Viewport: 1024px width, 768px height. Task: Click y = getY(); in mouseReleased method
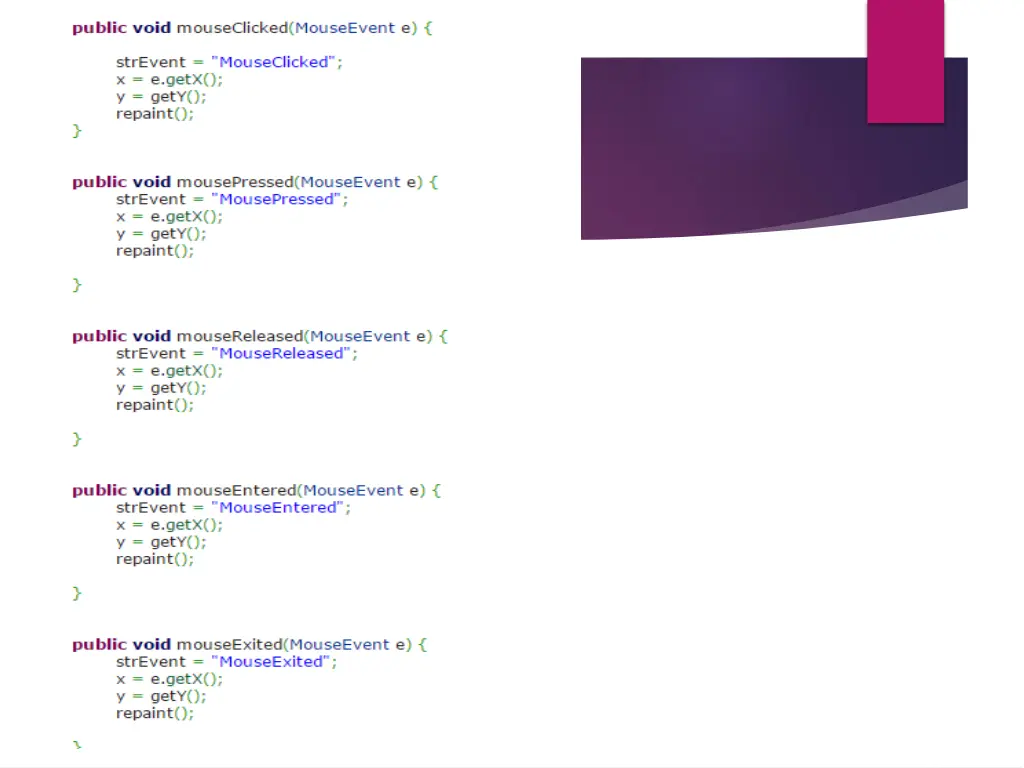pos(161,388)
